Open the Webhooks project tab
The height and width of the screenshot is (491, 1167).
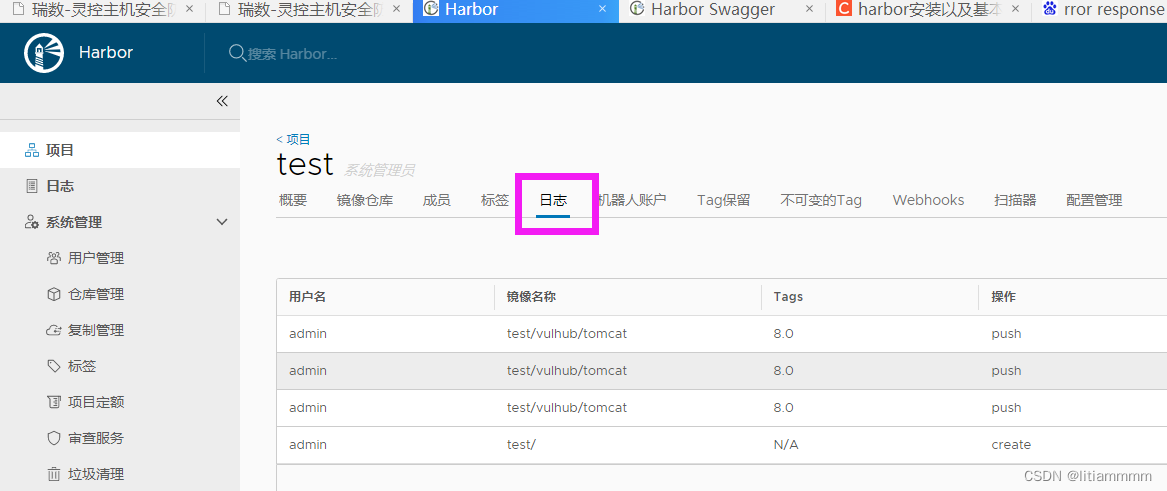click(928, 200)
